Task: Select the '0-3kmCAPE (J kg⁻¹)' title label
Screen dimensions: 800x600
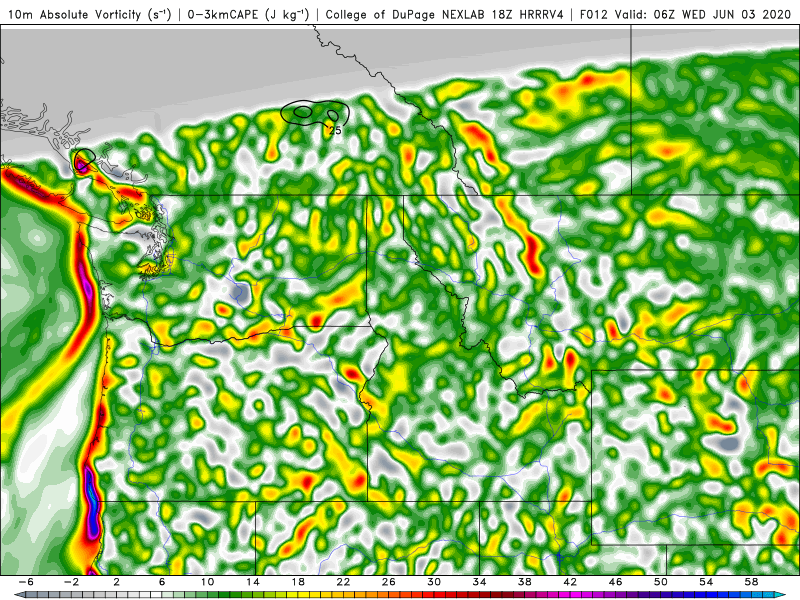Action: (248, 15)
